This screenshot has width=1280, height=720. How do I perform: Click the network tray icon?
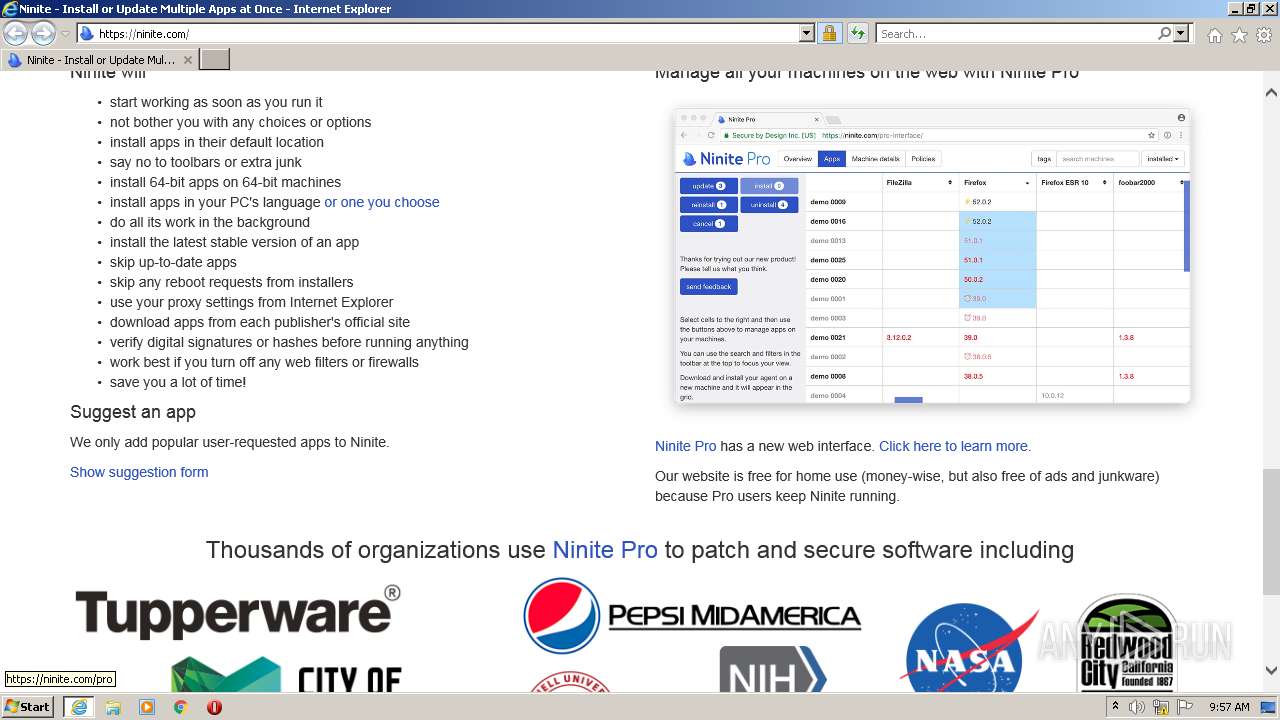[1161, 707]
